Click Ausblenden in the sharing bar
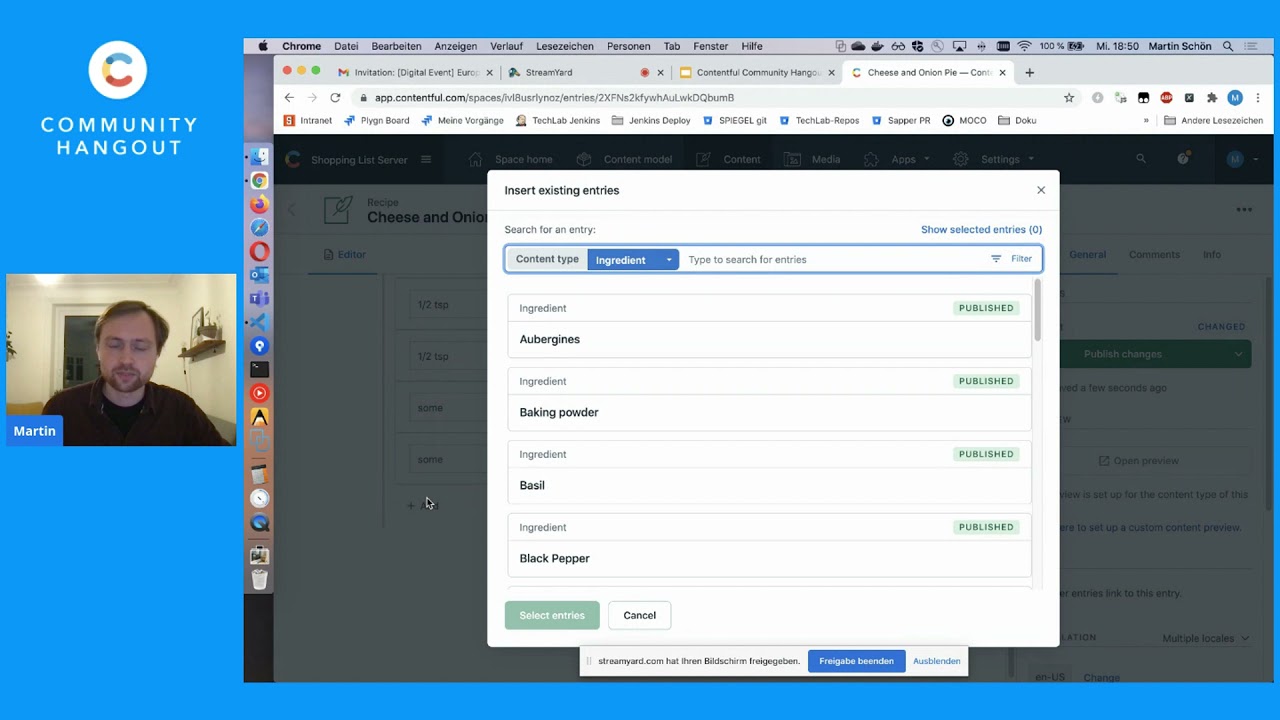This screenshot has height=720, width=1280. tap(936, 661)
